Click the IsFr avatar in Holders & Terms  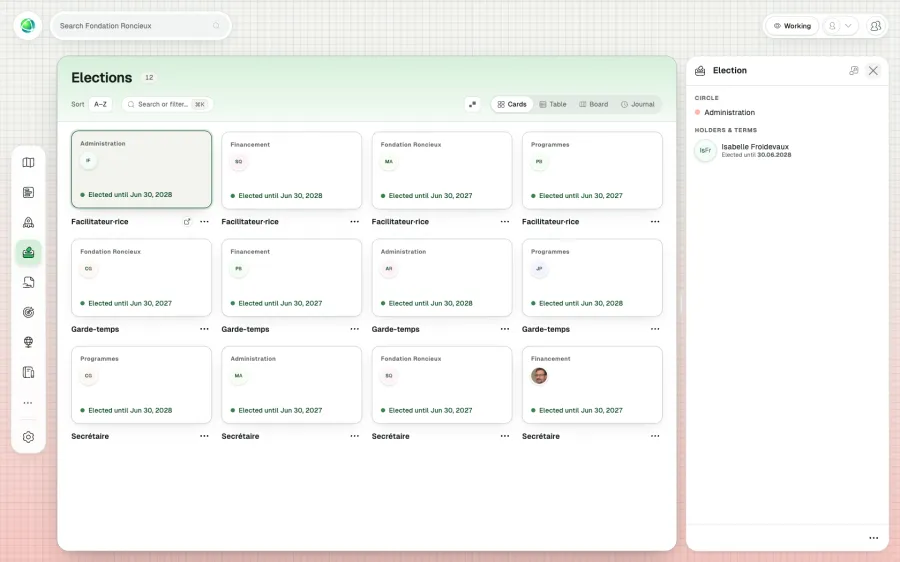point(705,150)
